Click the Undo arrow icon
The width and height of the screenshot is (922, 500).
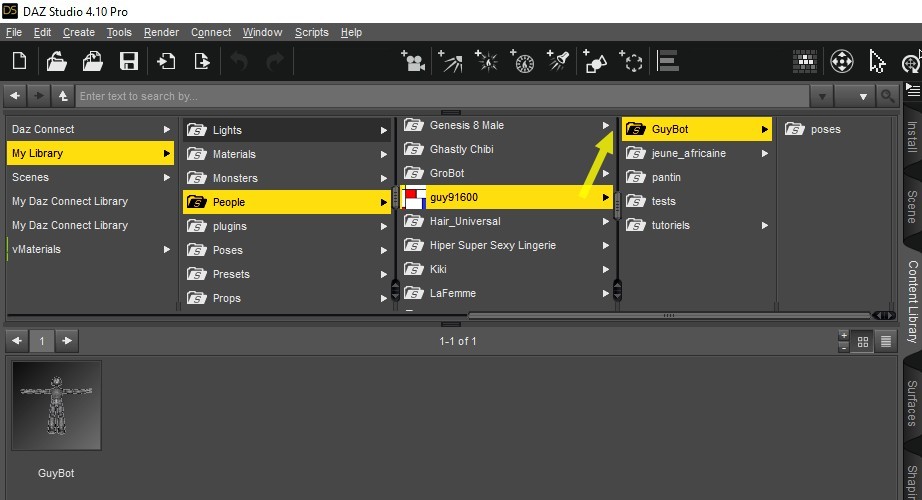pos(239,61)
